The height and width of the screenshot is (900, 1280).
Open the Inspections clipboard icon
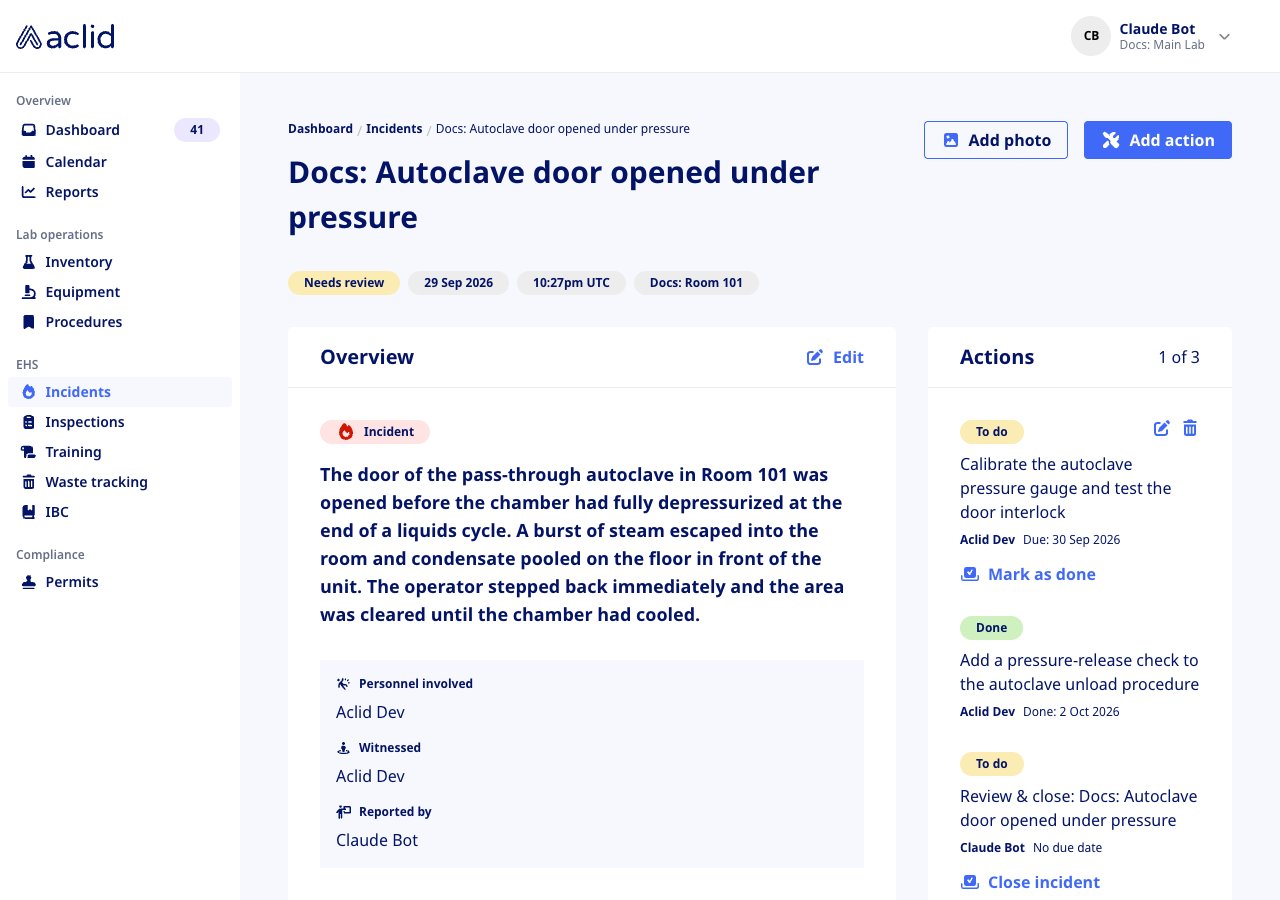tap(29, 422)
